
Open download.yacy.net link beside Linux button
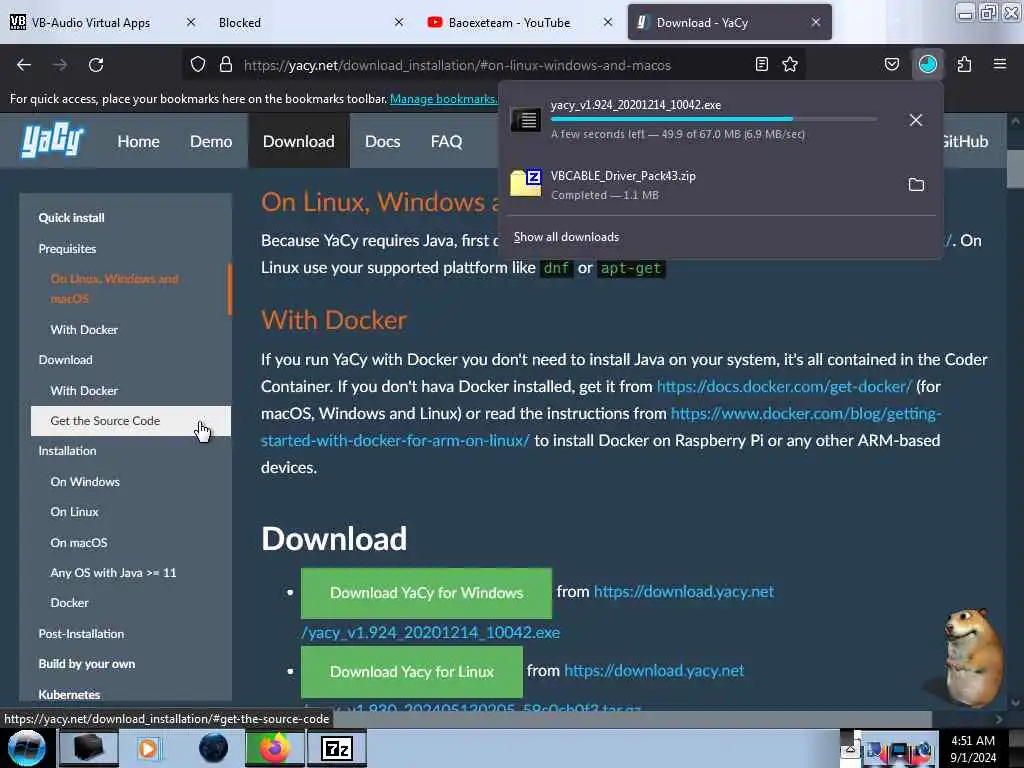654,671
